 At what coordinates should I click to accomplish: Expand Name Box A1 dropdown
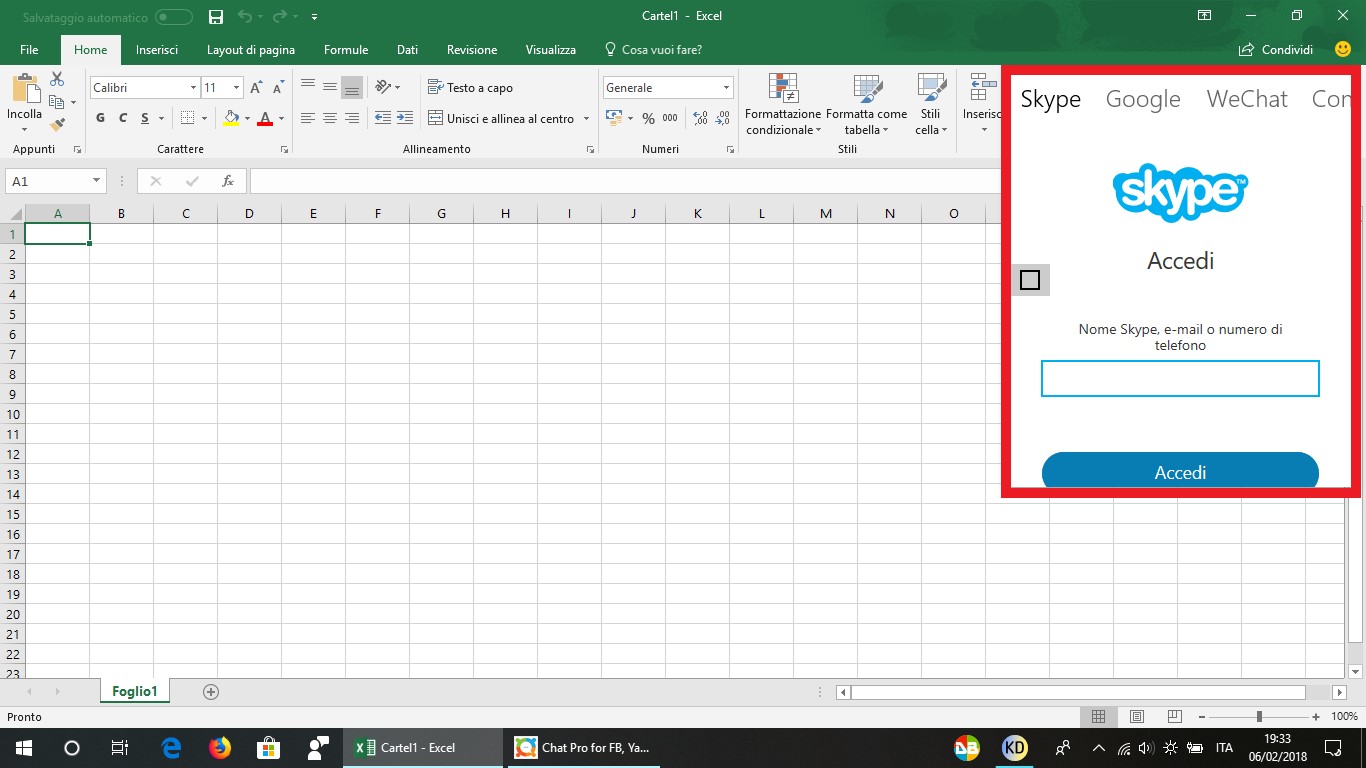point(97,181)
